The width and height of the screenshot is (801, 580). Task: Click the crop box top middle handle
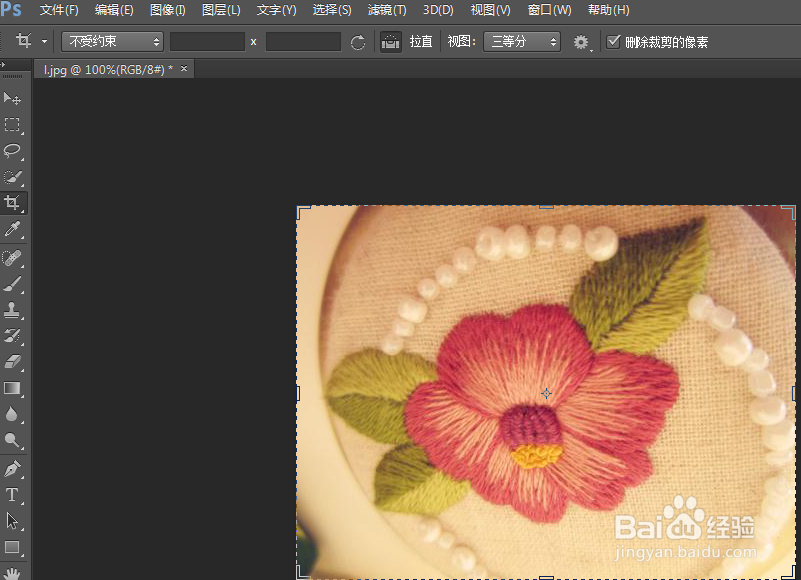(x=546, y=206)
